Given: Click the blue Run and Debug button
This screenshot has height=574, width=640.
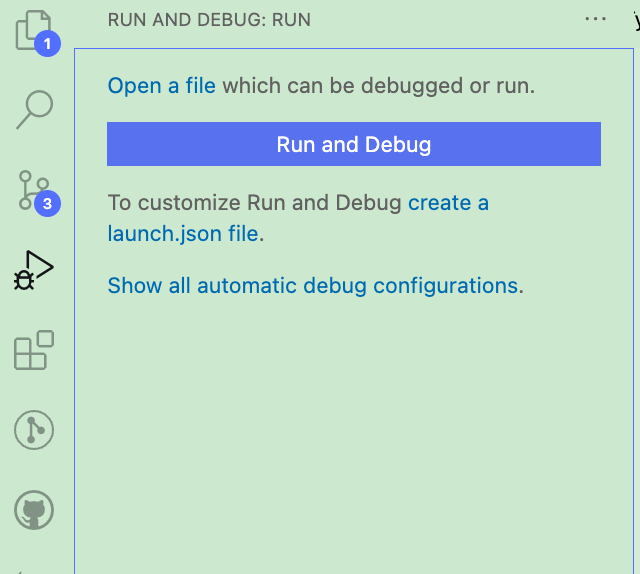Looking at the screenshot, I should click(354, 144).
